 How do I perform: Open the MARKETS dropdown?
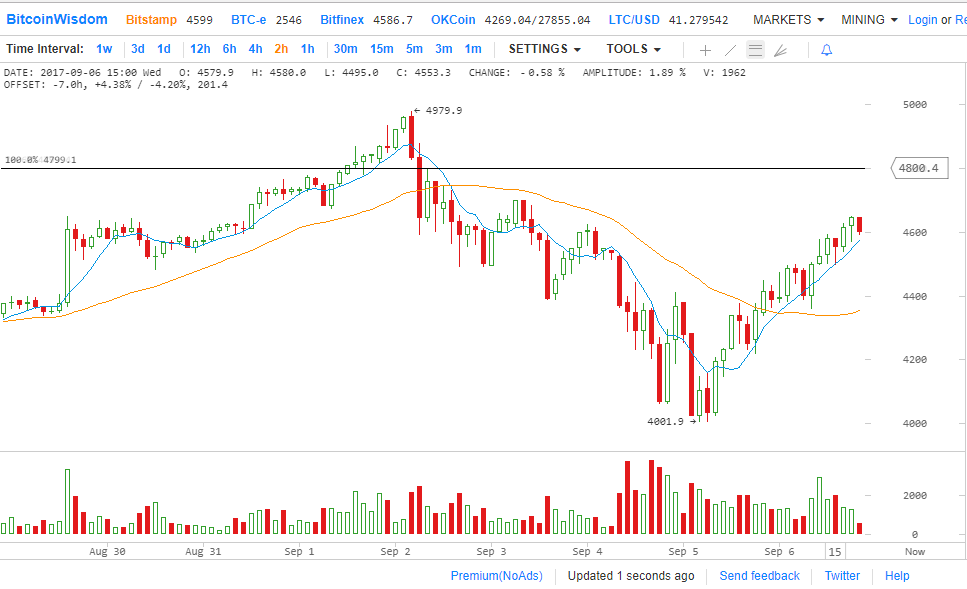coord(788,20)
